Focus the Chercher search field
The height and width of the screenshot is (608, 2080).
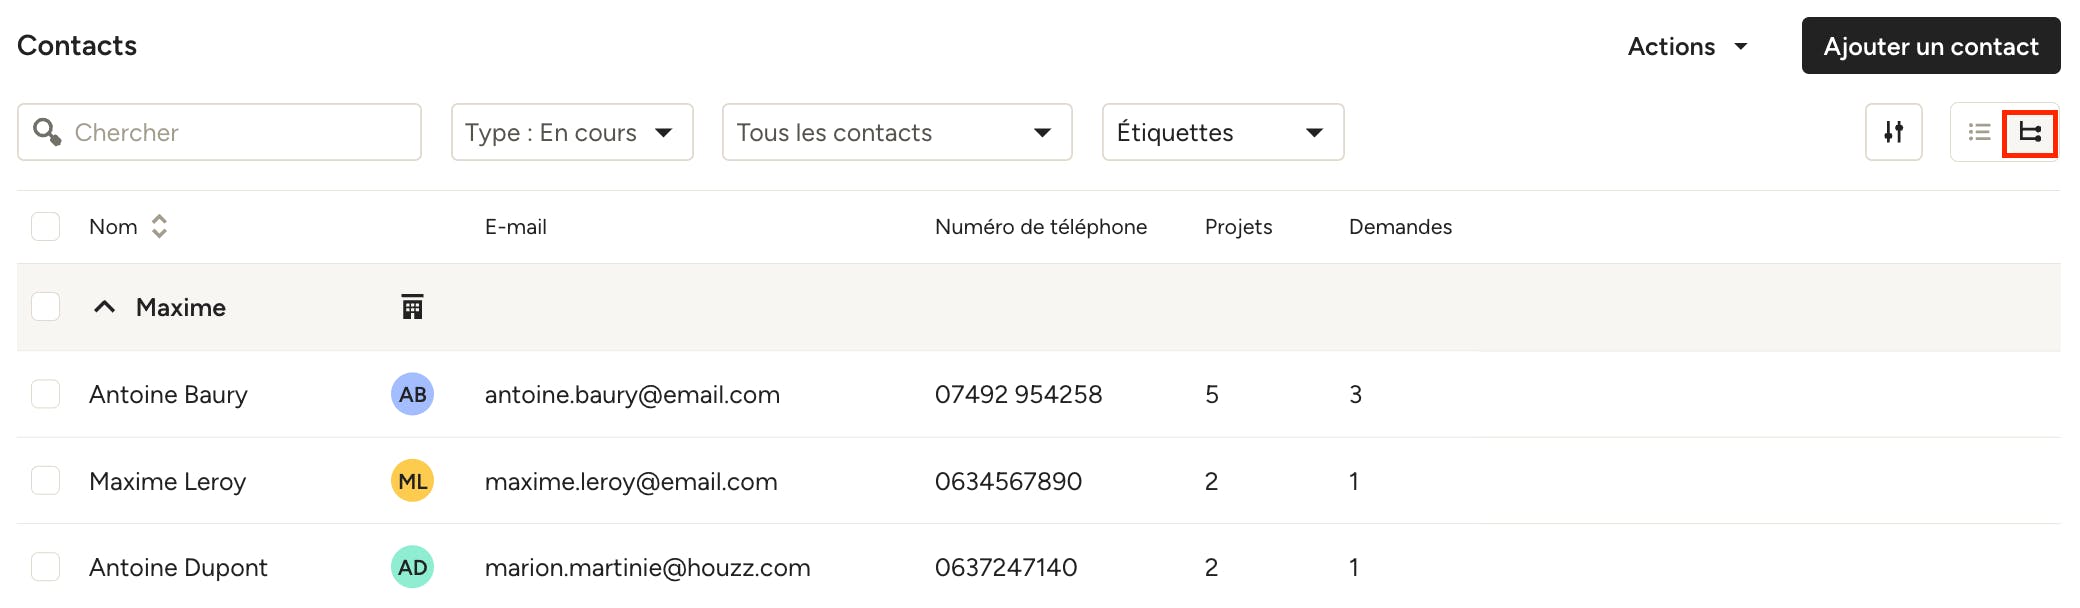(219, 132)
